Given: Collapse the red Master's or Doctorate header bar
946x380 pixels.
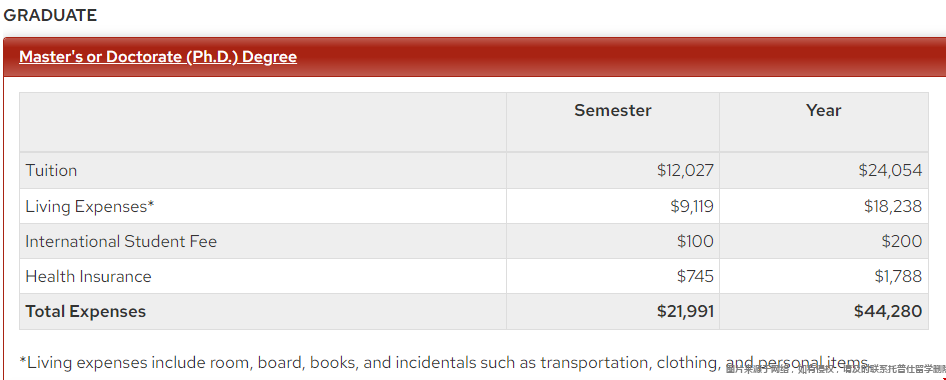Looking at the screenshot, I should [x=475, y=57].
